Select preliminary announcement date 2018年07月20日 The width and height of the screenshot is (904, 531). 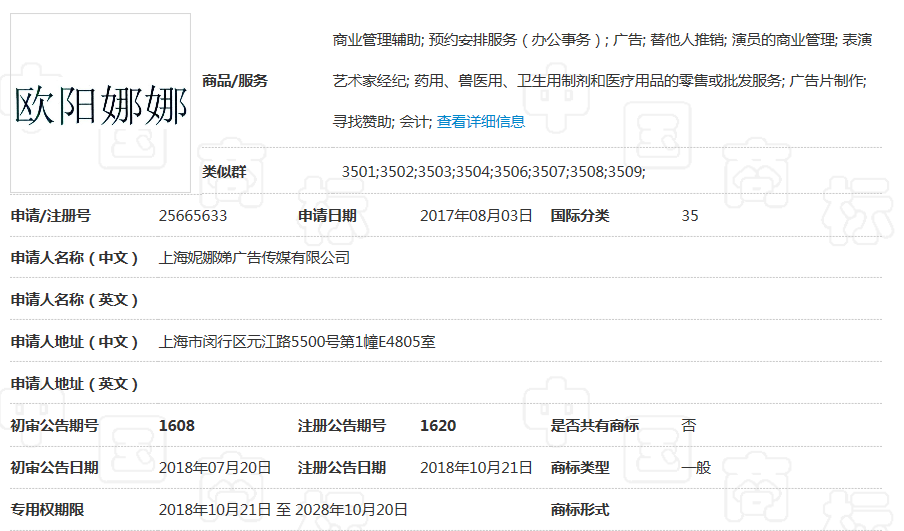tap(215, 468)
